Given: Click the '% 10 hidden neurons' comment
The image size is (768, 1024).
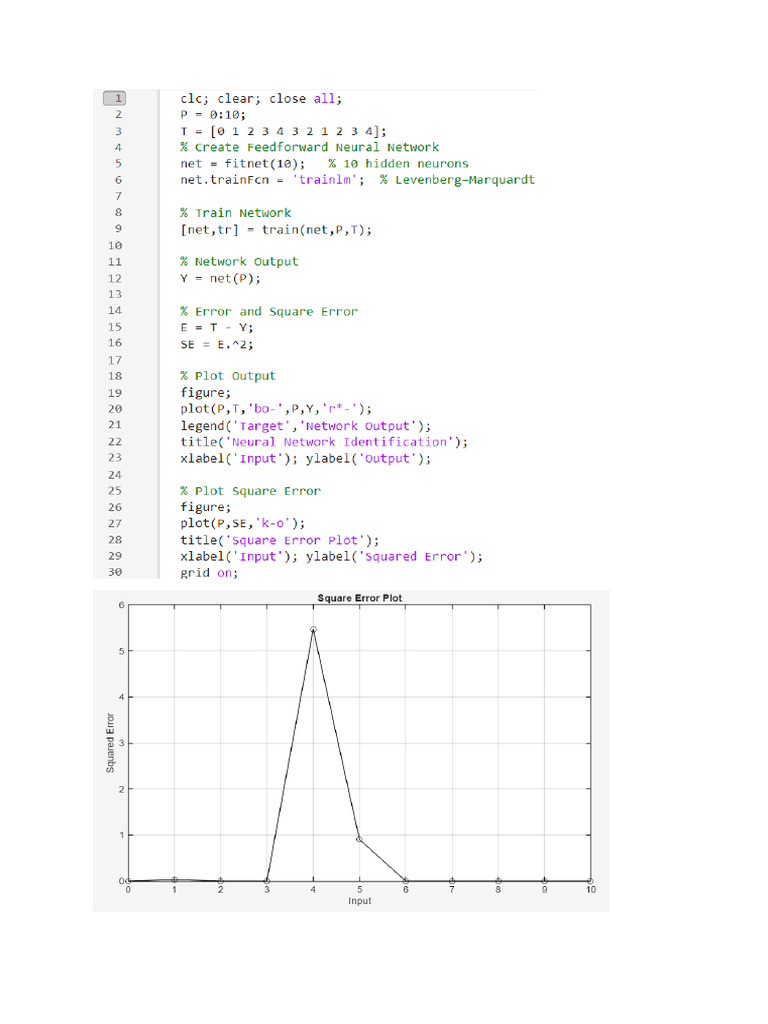Looking at the screenshot, I should pyautogui.click(x=398, y=164).
